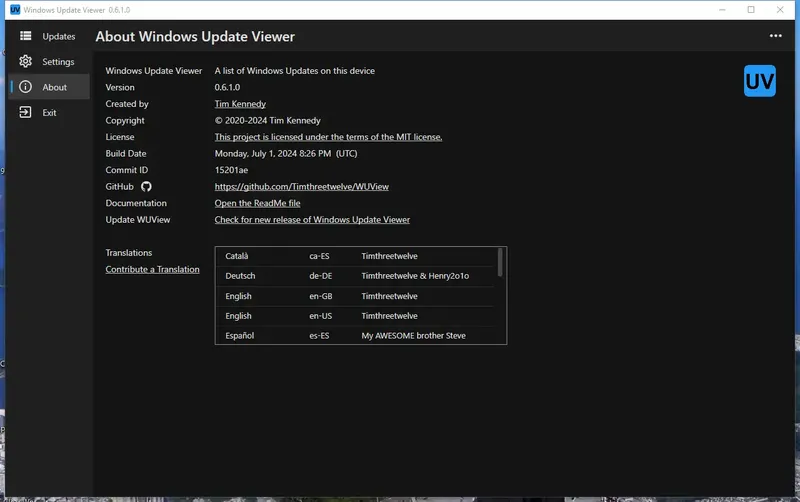Click the Commit ID label

pos(127,170)
